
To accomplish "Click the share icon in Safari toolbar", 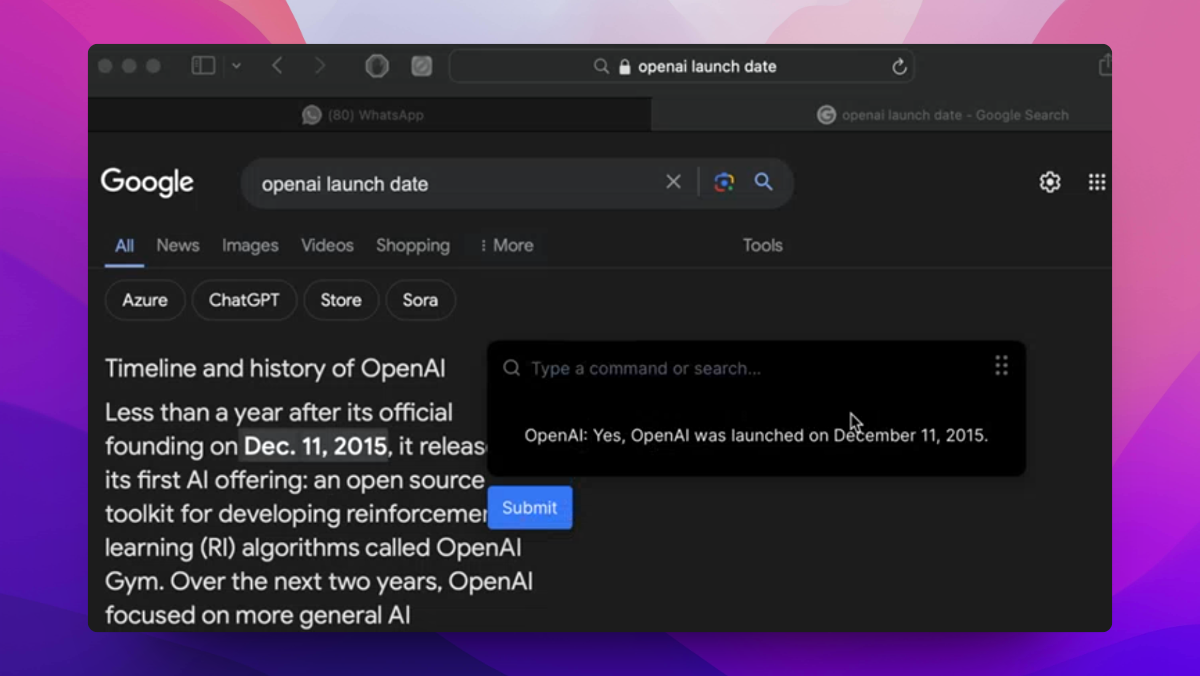I will pyautogui.click(x=1105, y=66).
